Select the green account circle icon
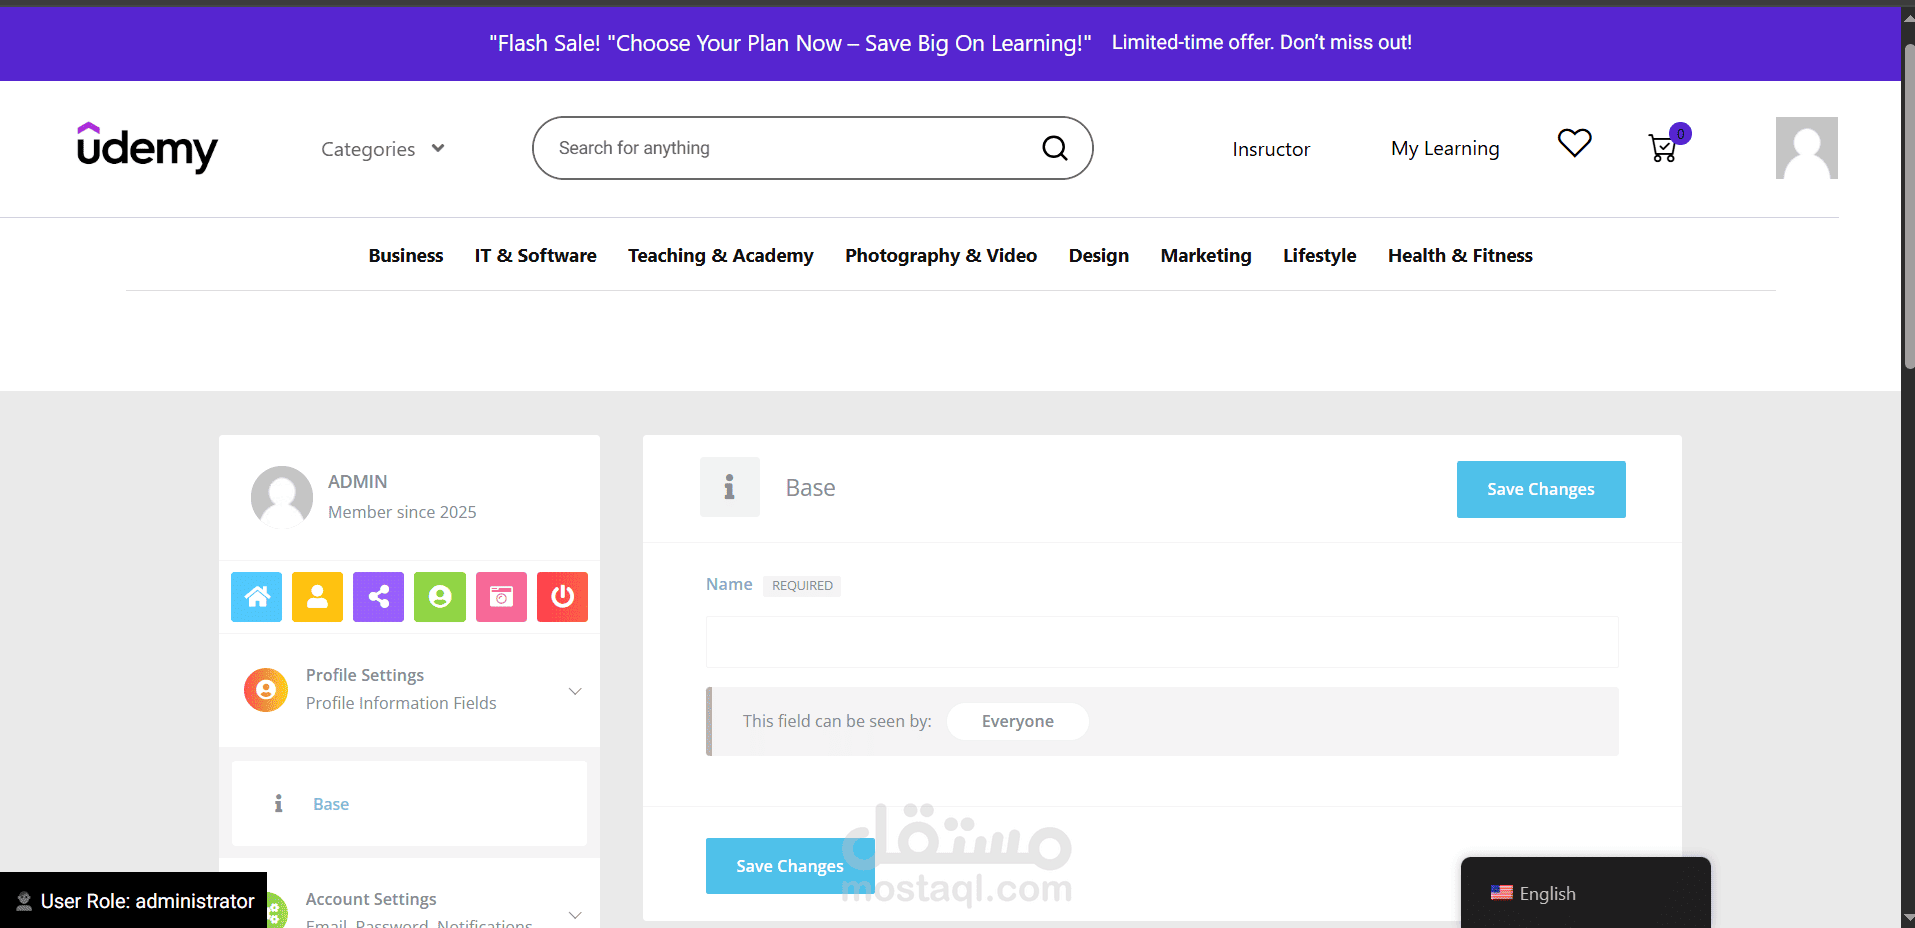This screenshot has width=1915, height=928. point(440,597)
